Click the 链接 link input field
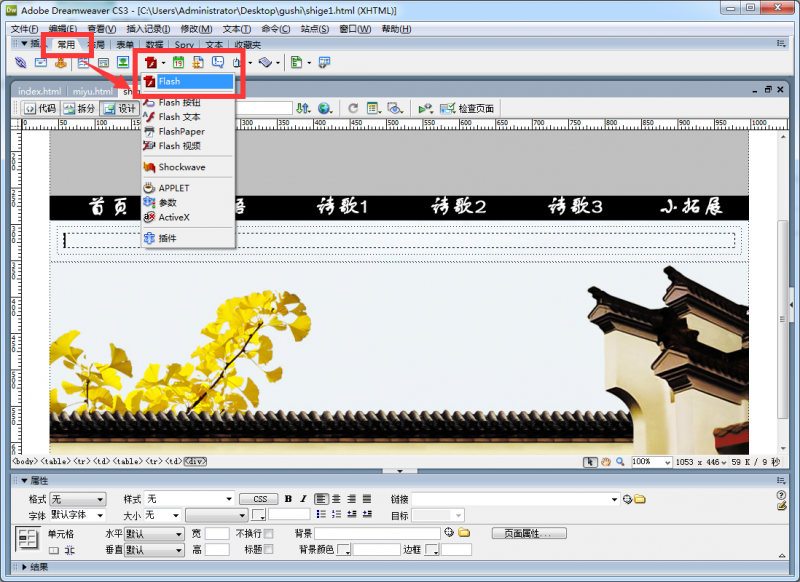800x582 pixels. coord(515,499)
